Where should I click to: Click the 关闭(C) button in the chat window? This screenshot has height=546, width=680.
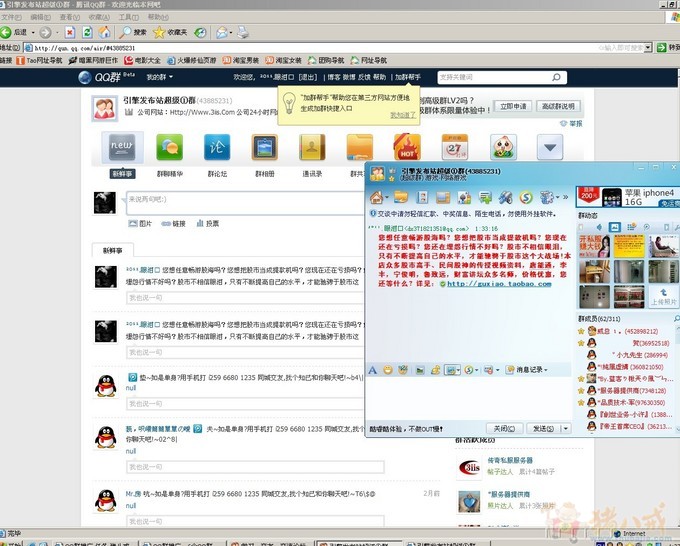tap(504, 428)
